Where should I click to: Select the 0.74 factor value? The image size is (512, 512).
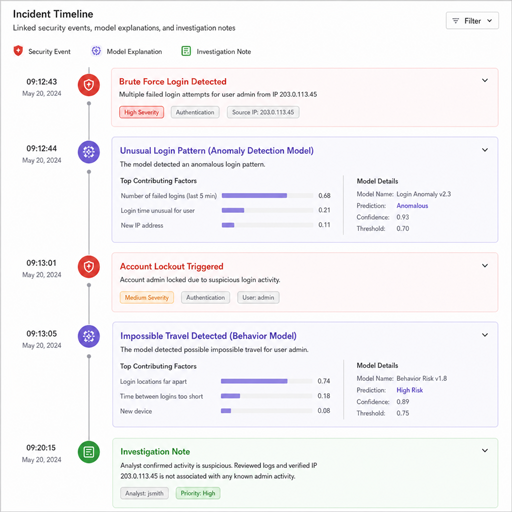click(x=324, y=381)
